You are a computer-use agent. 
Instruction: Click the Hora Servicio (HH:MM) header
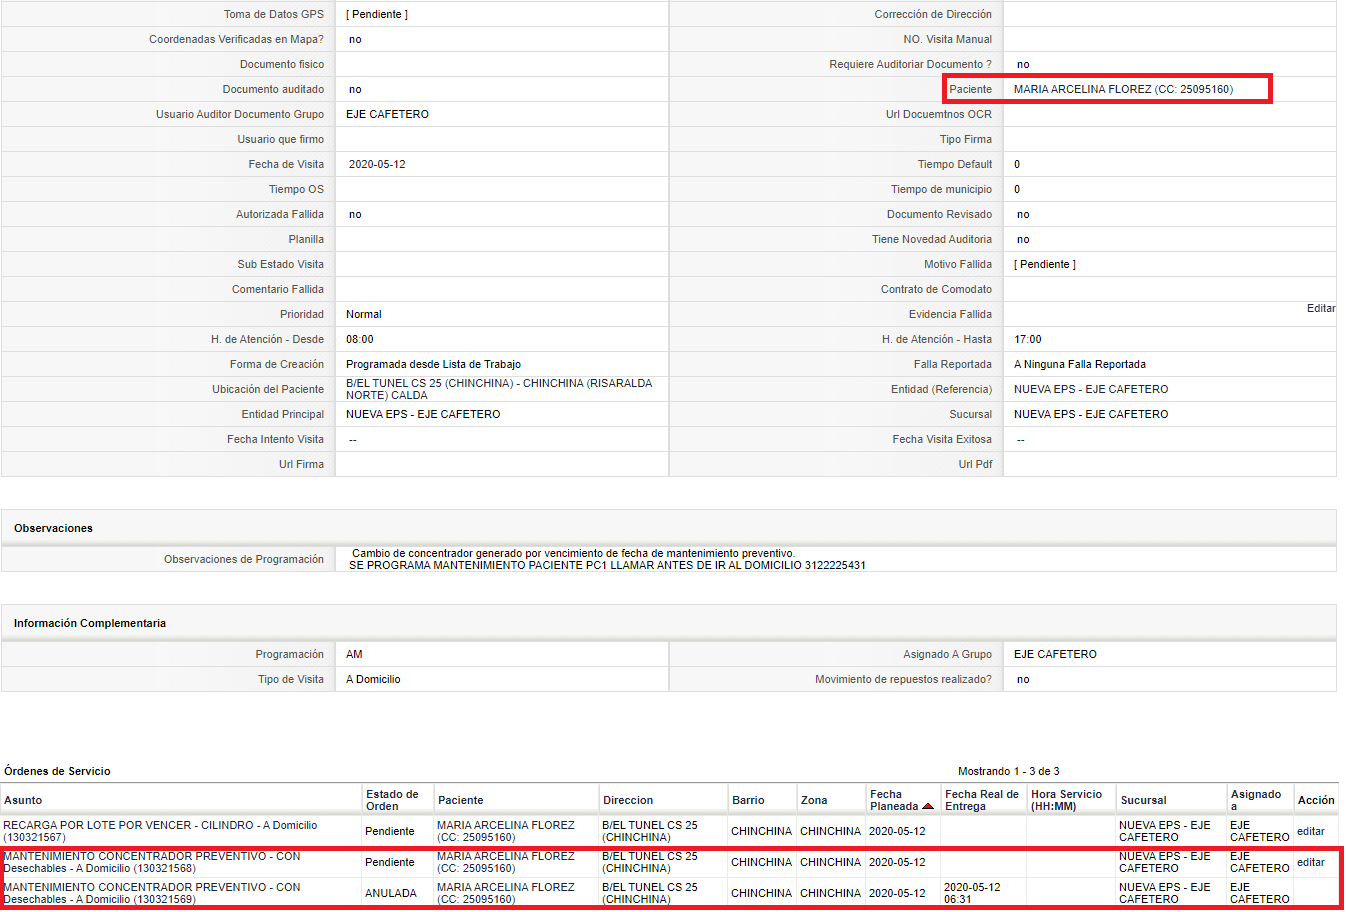tap(1066, 800)
